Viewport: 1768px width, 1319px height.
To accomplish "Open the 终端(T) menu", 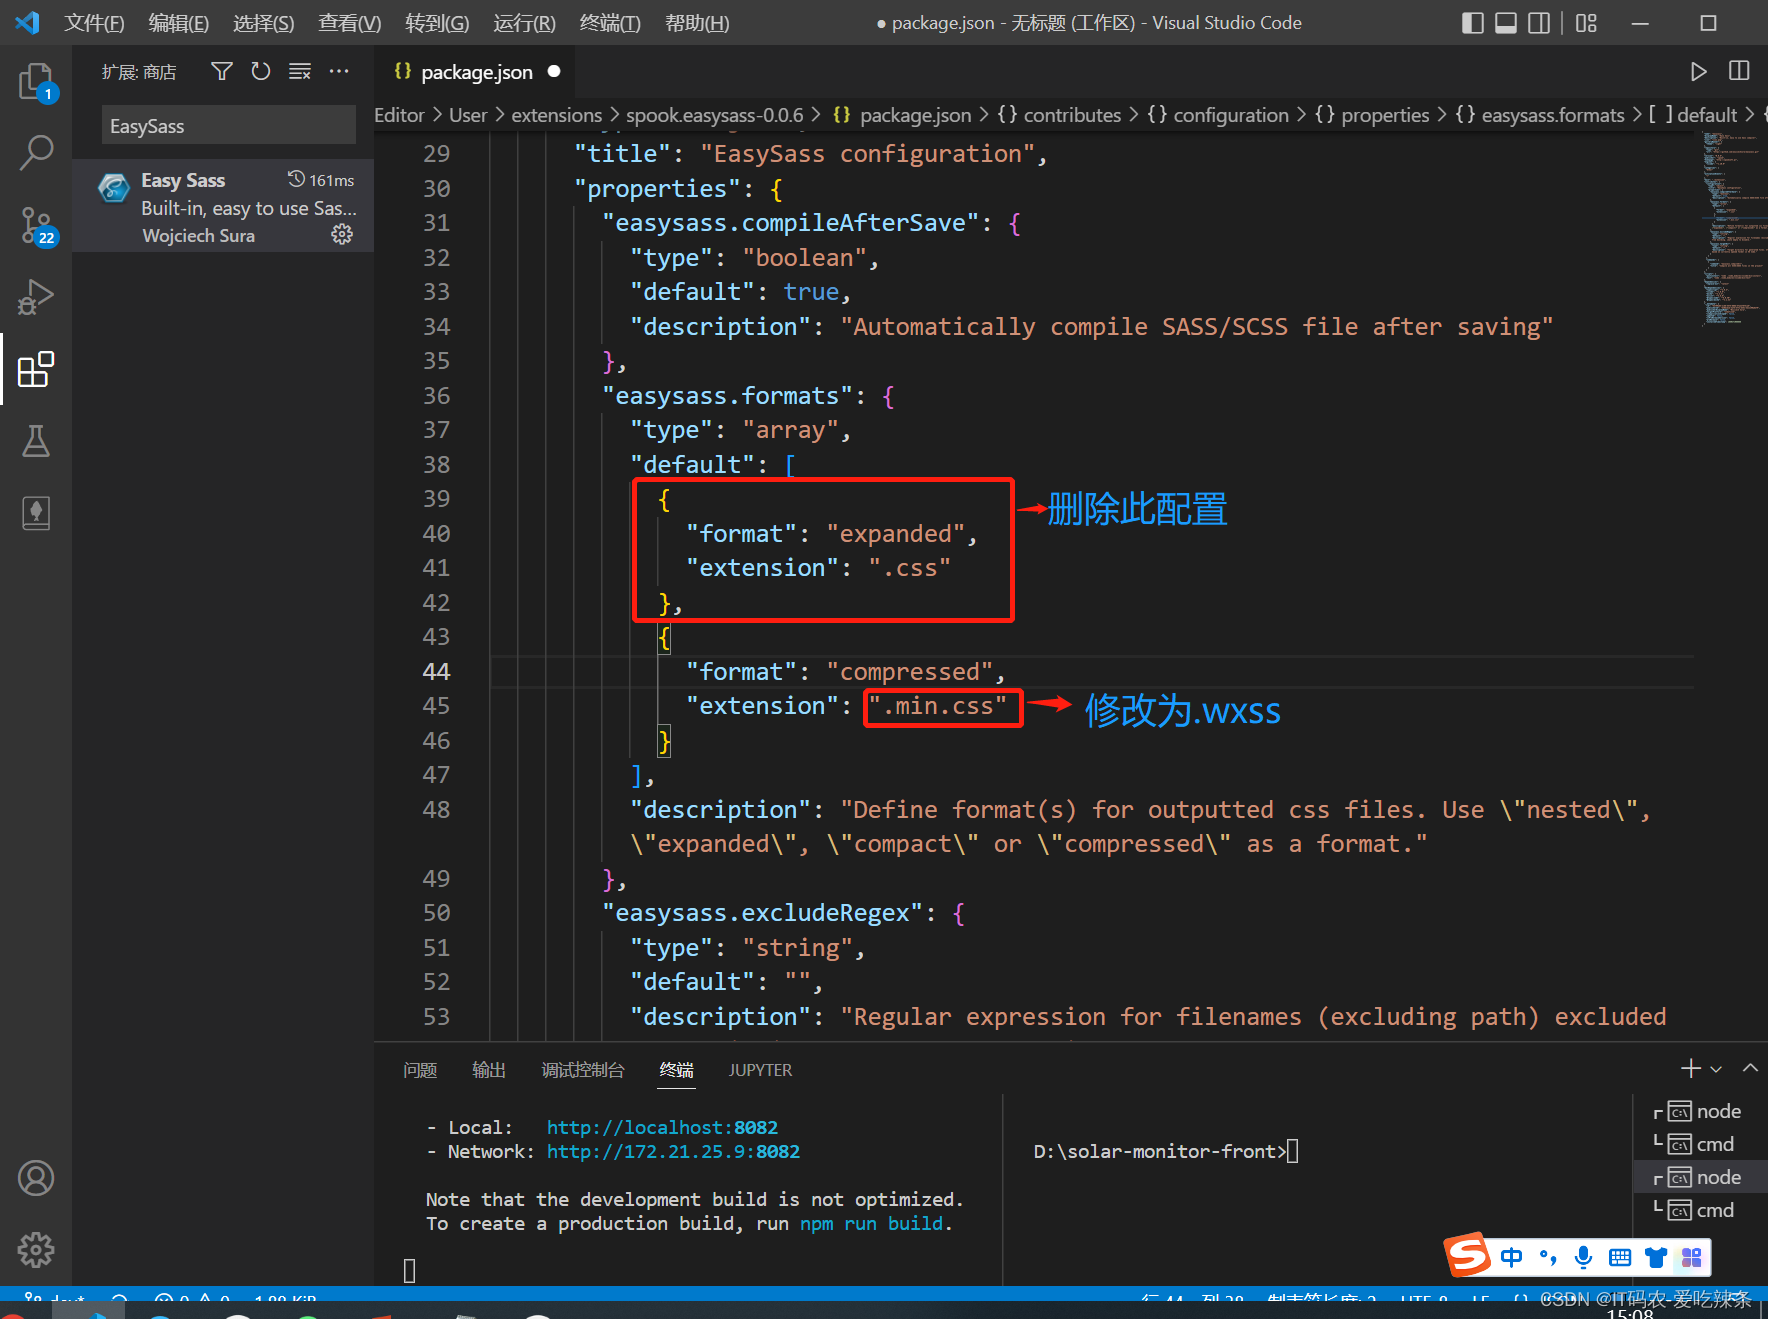I will (610, 23).
